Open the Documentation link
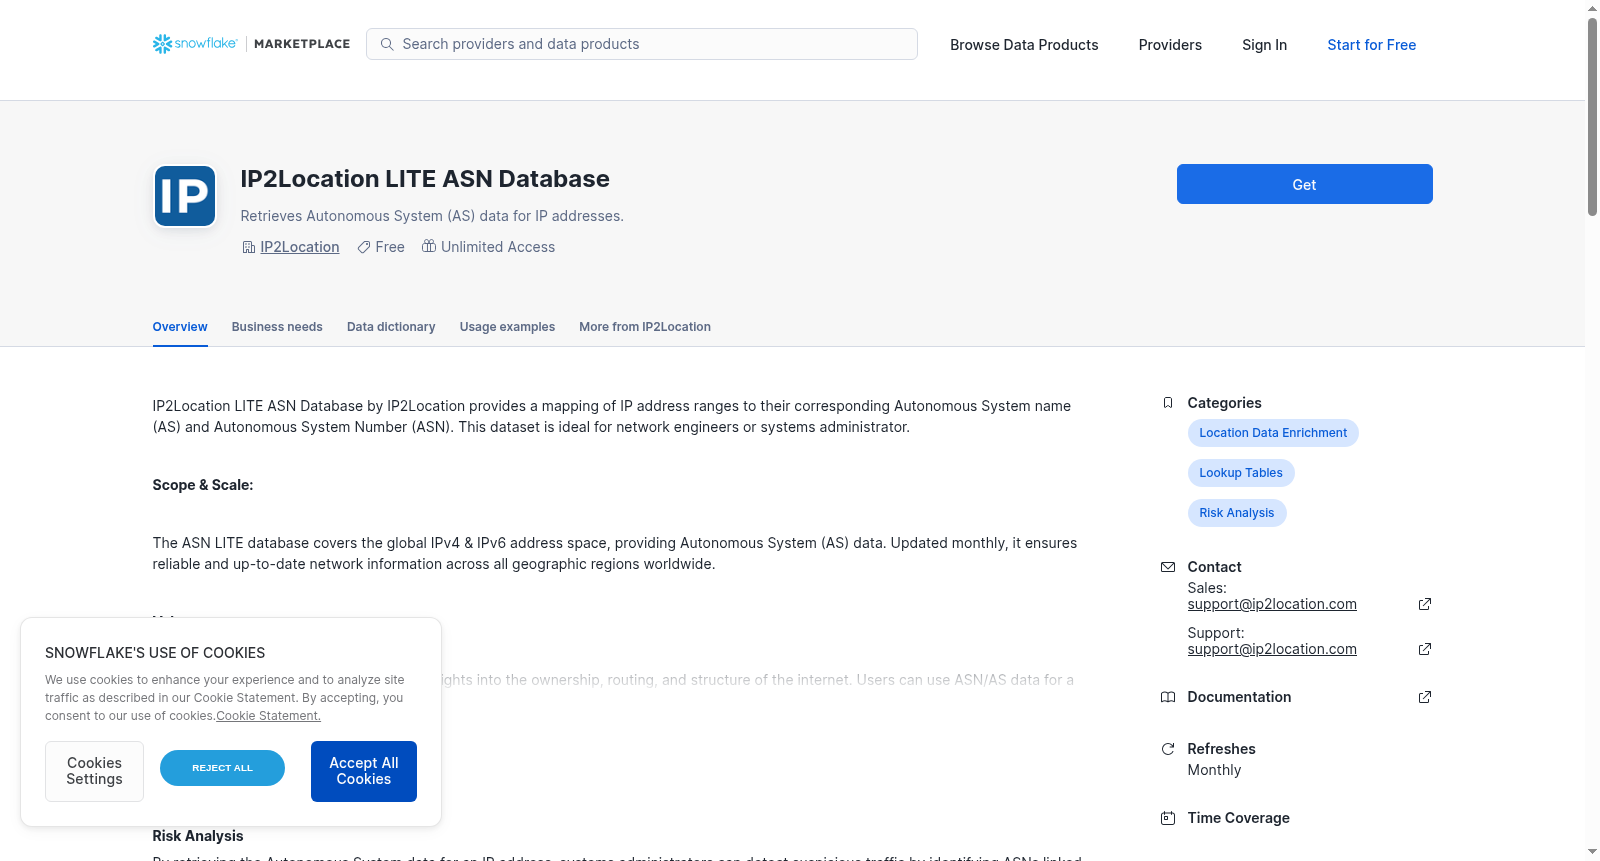1600x861 pixels. [1239, 697]
